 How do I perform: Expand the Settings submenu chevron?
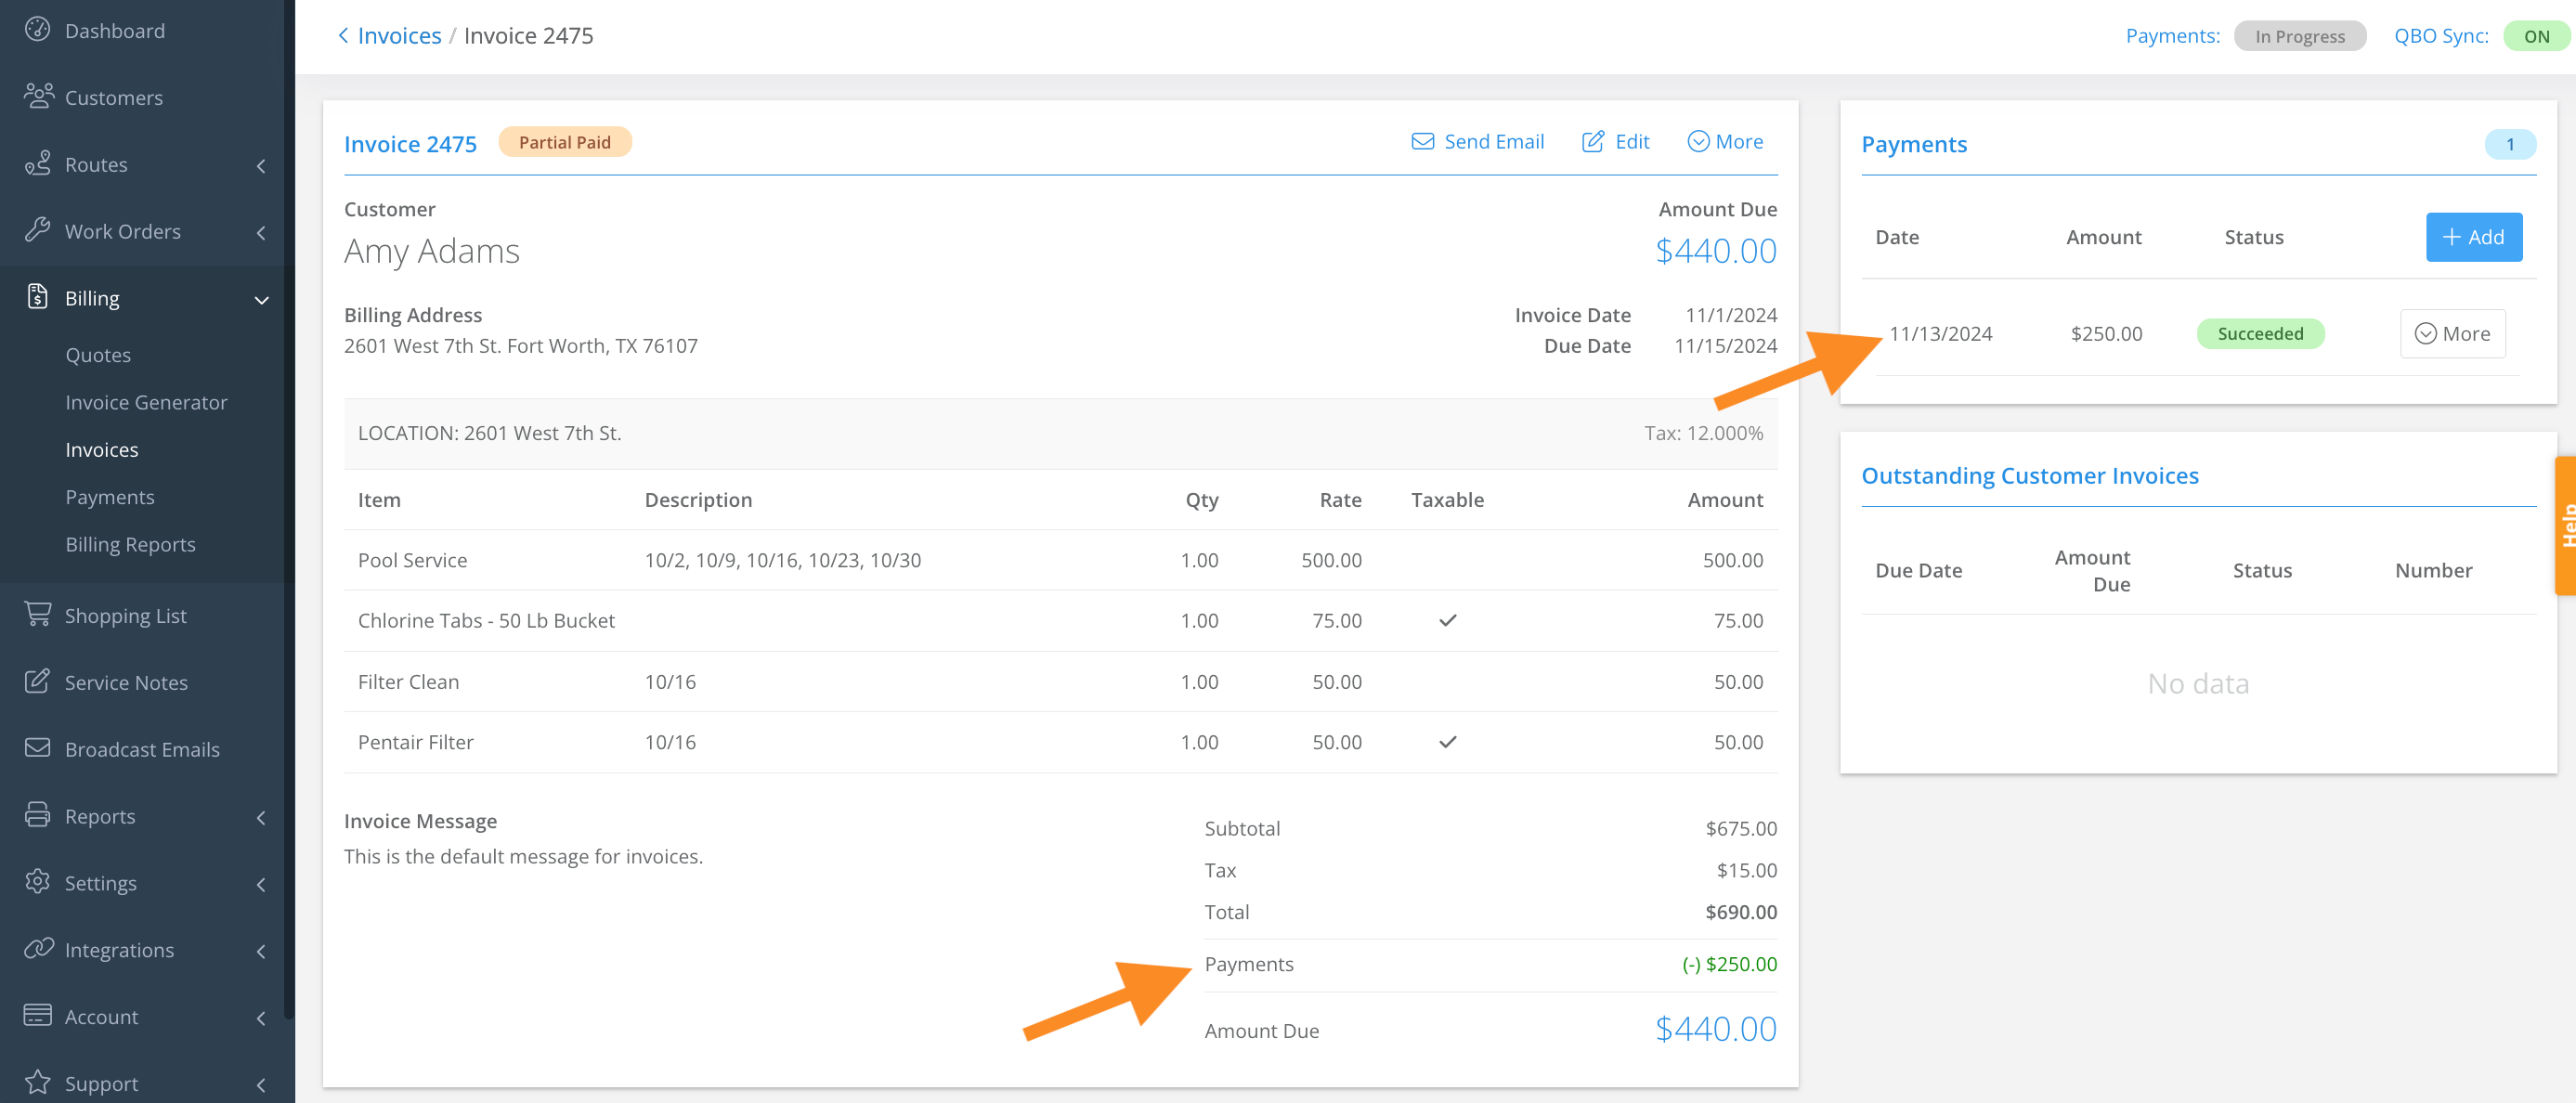[261, 885]
